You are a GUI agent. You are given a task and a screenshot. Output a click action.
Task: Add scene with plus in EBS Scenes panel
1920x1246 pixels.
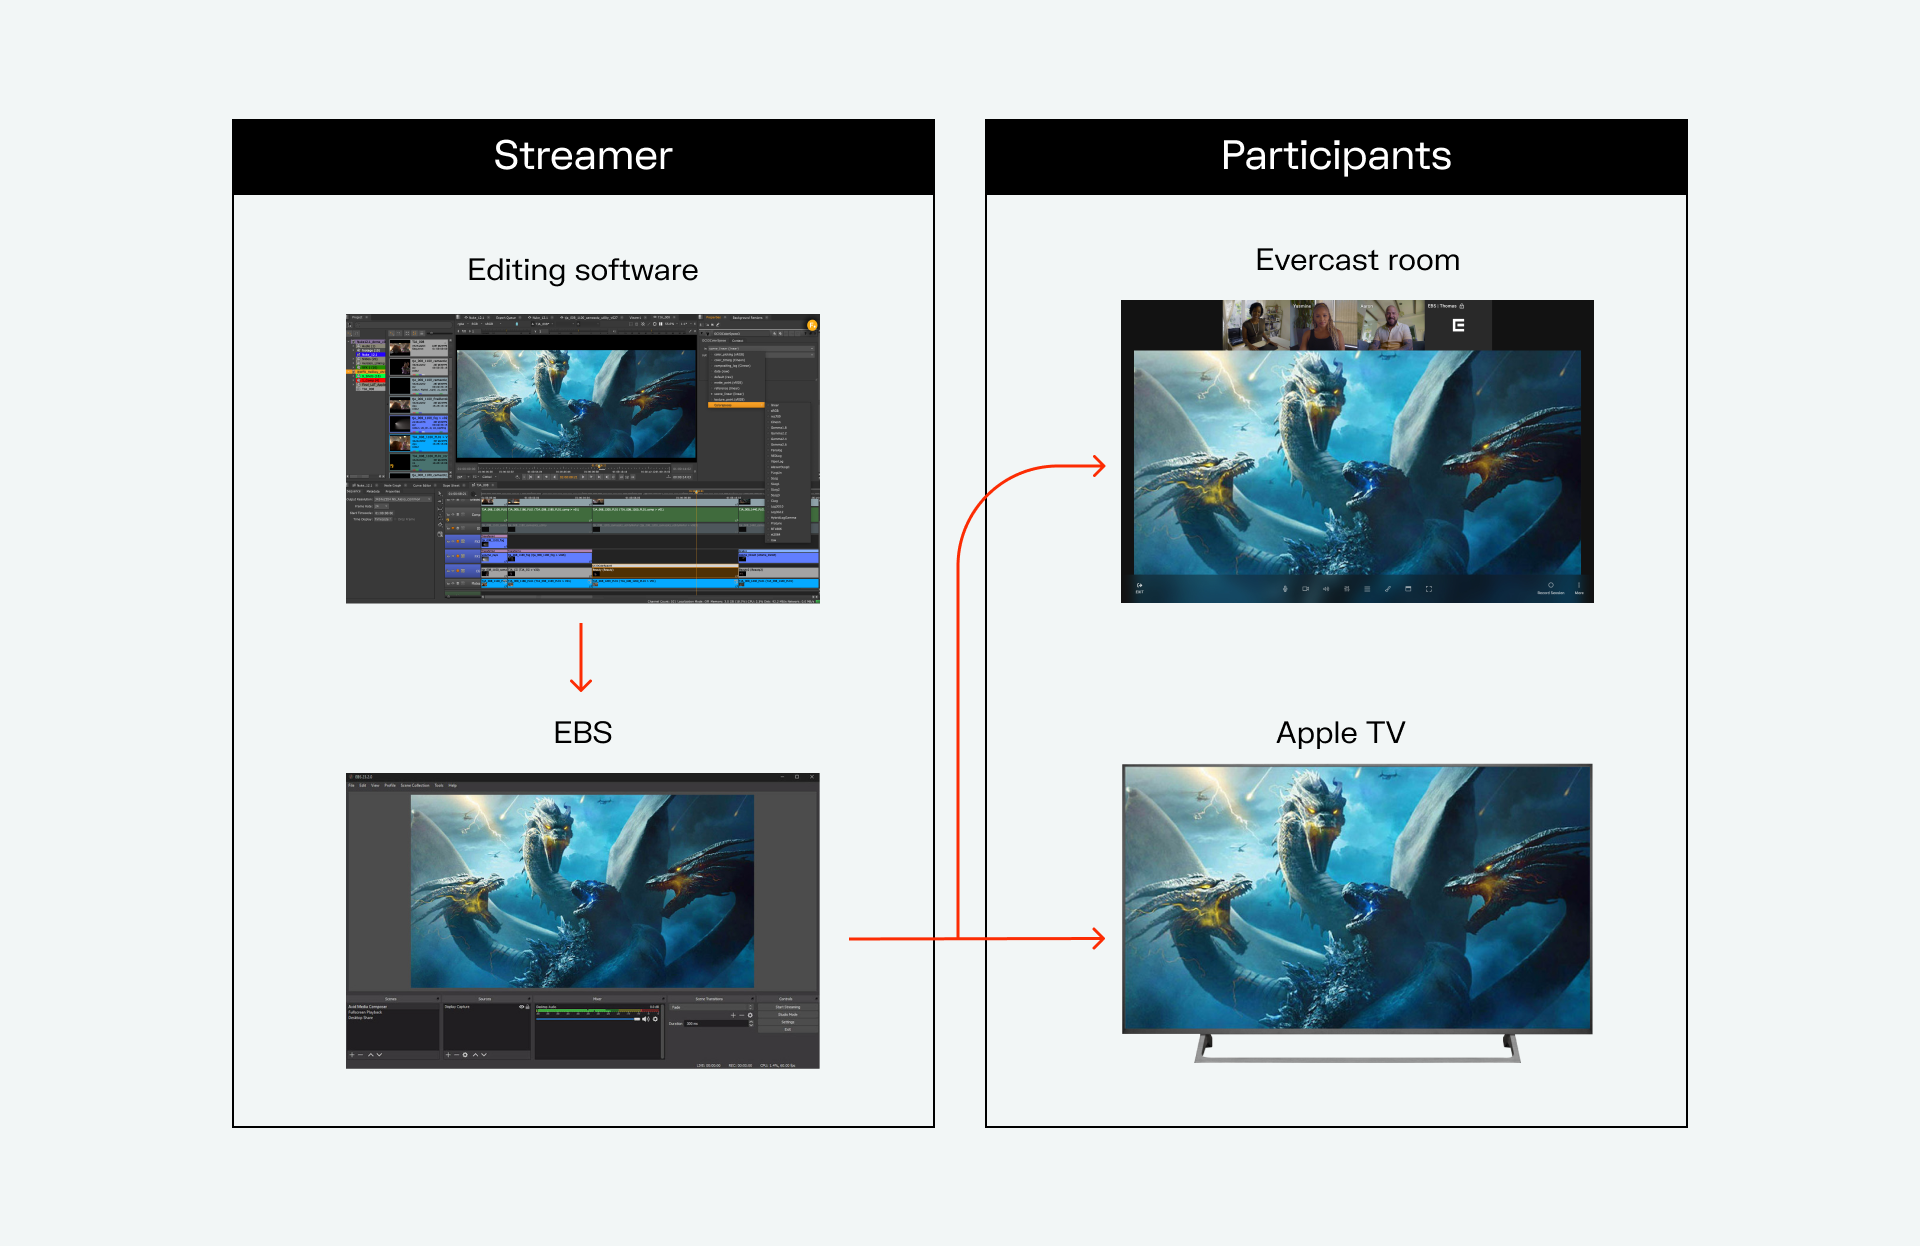352,1055
